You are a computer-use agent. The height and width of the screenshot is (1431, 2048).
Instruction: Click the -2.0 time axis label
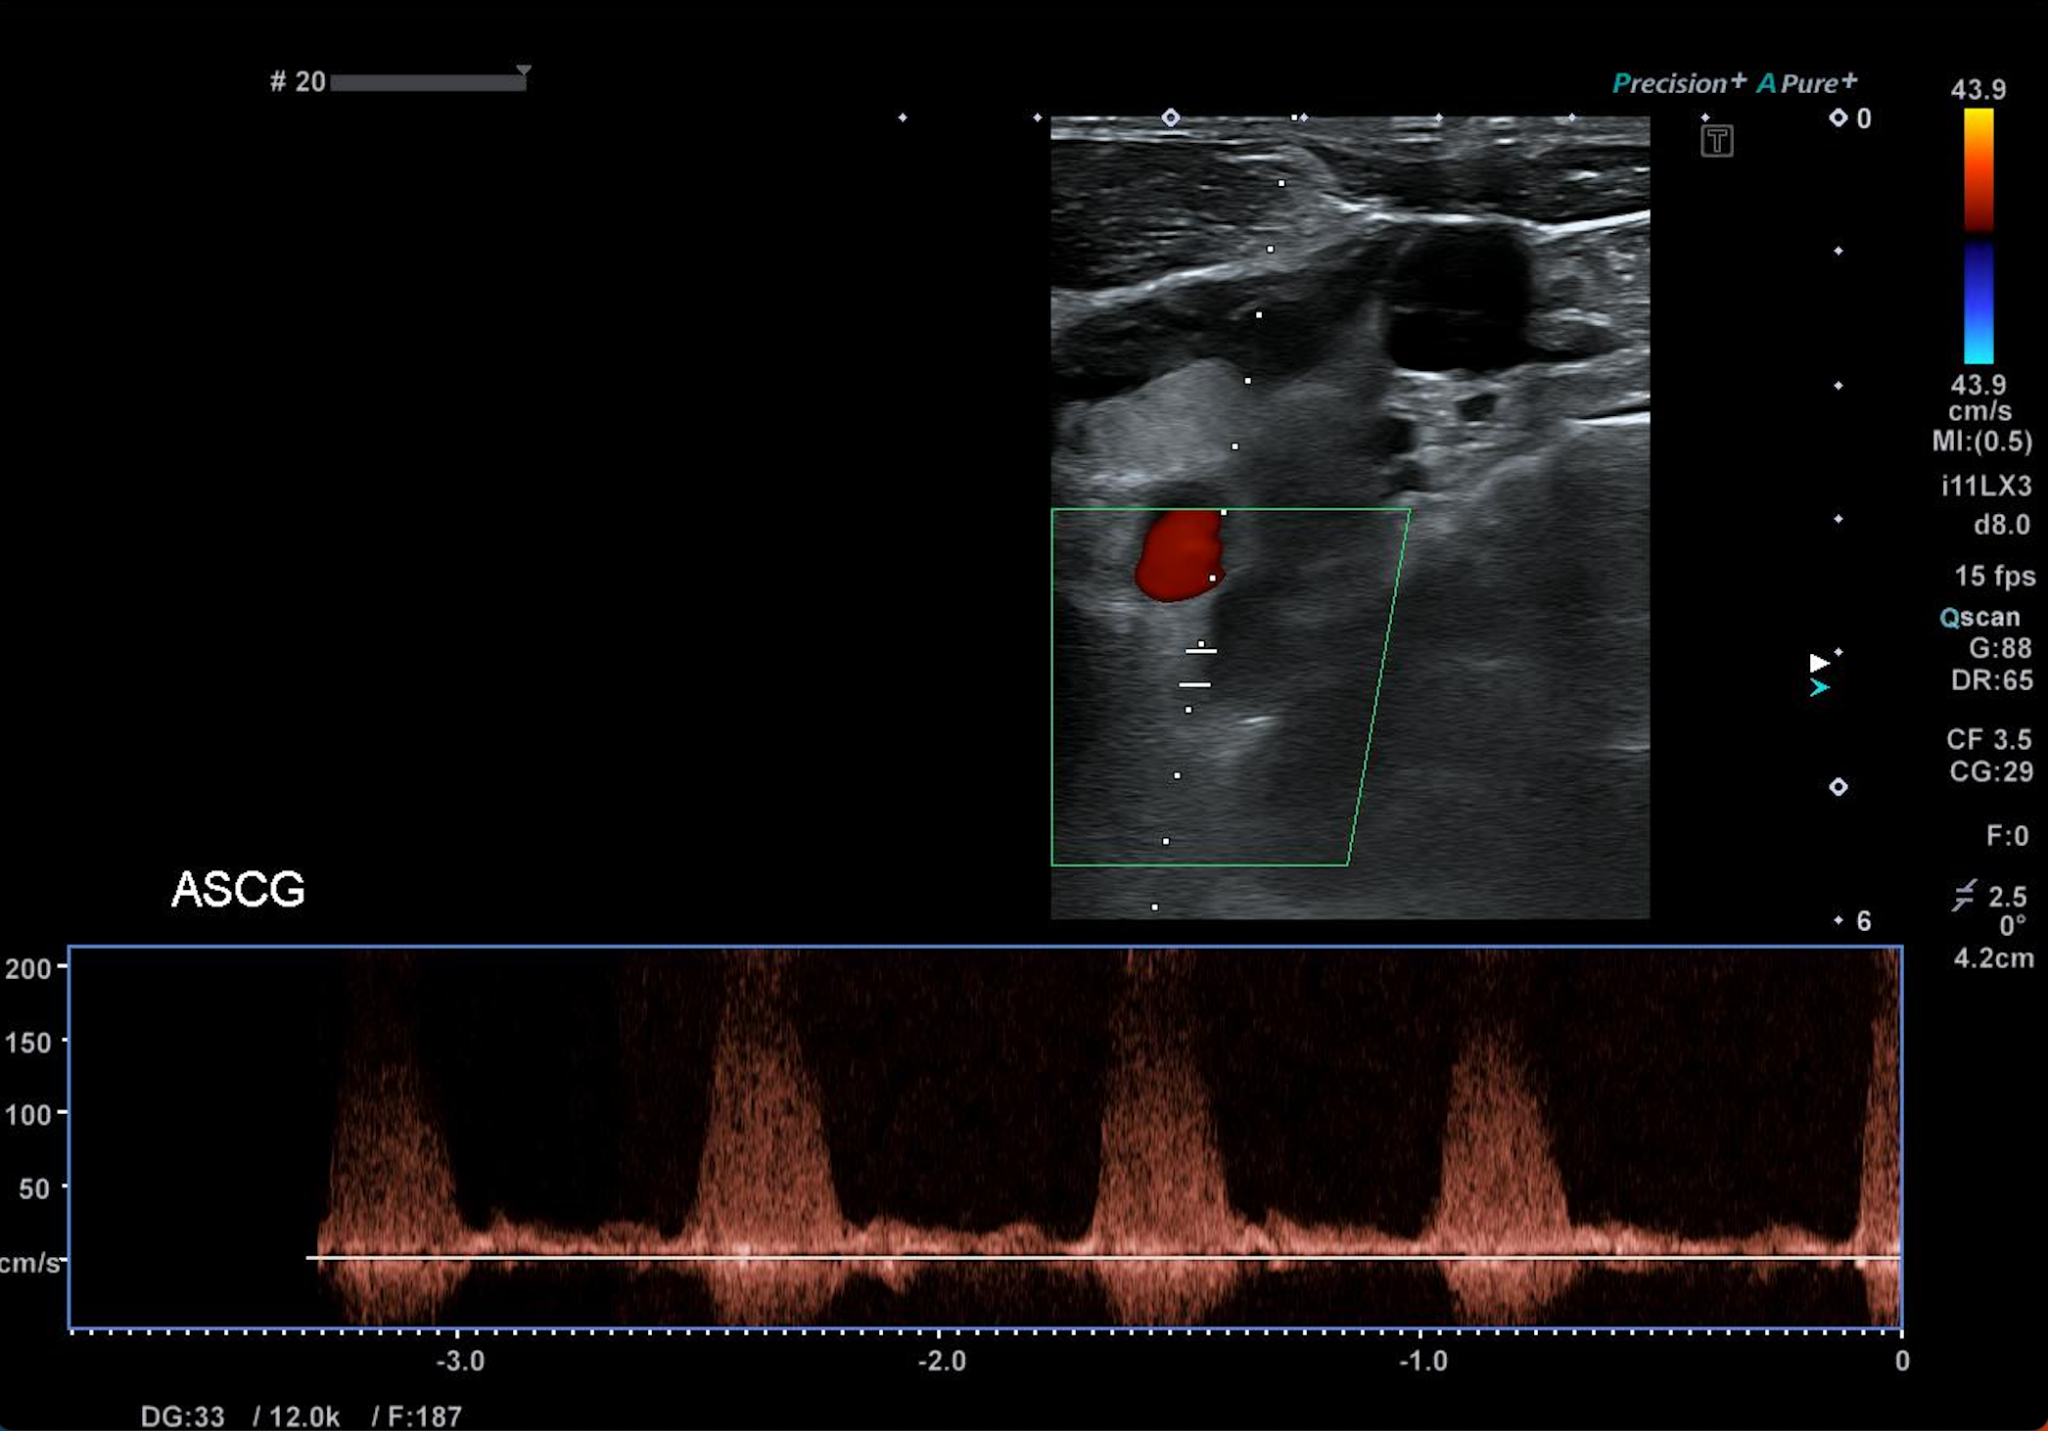coord(941,1361)
